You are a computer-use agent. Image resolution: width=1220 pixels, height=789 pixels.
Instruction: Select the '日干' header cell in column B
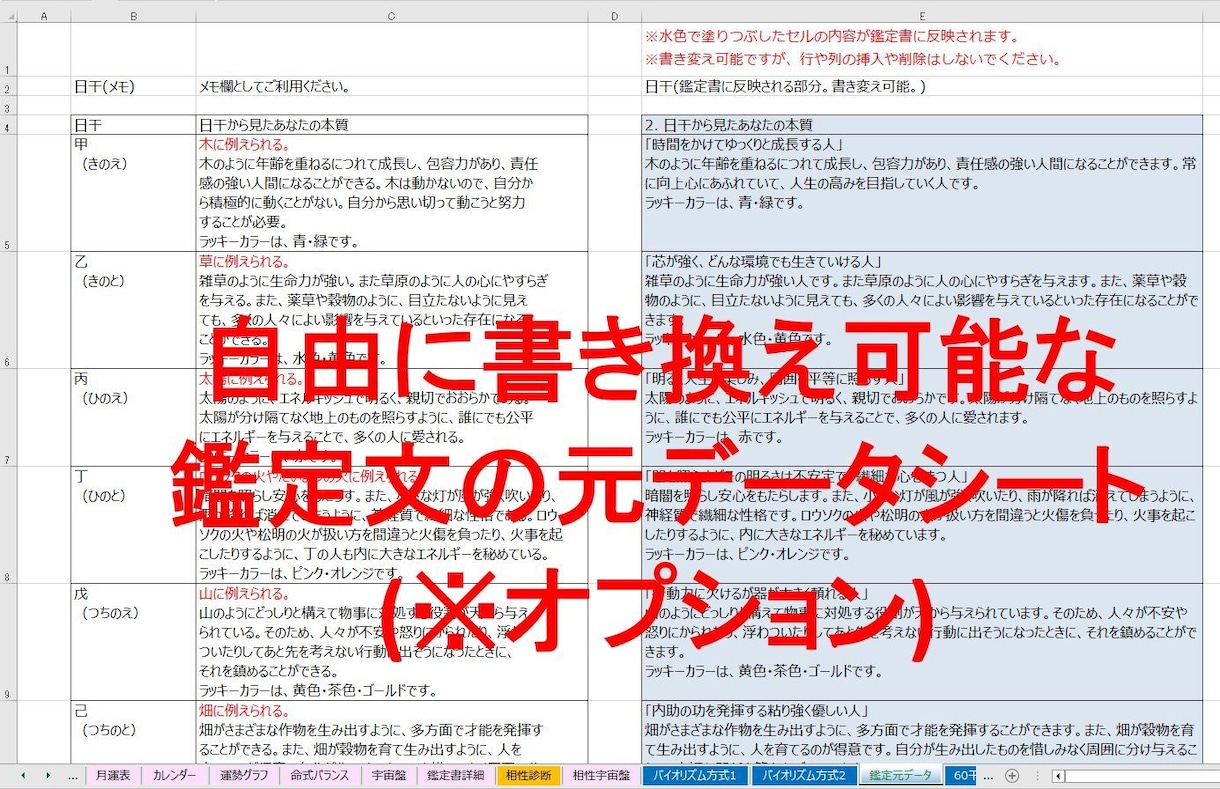[133, 125]
